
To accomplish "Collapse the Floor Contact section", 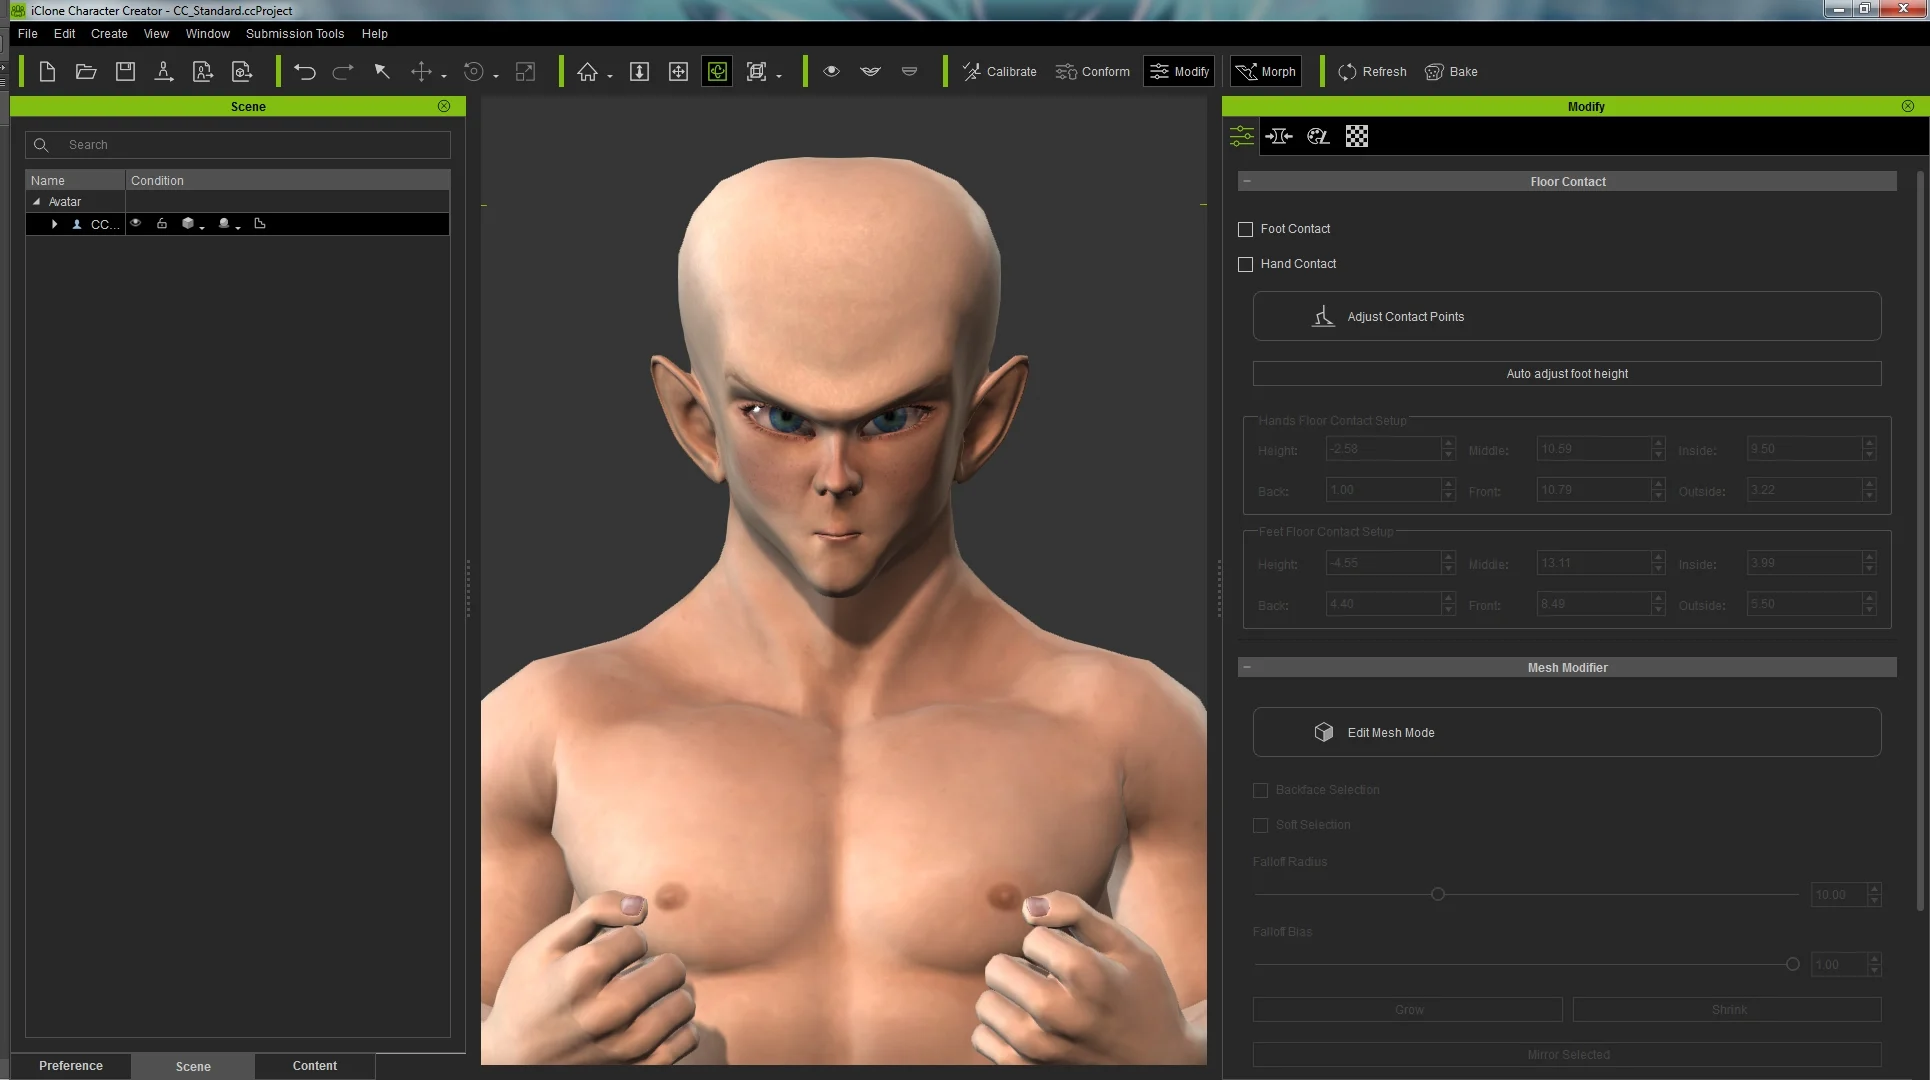I will [x=1246, y=182].
